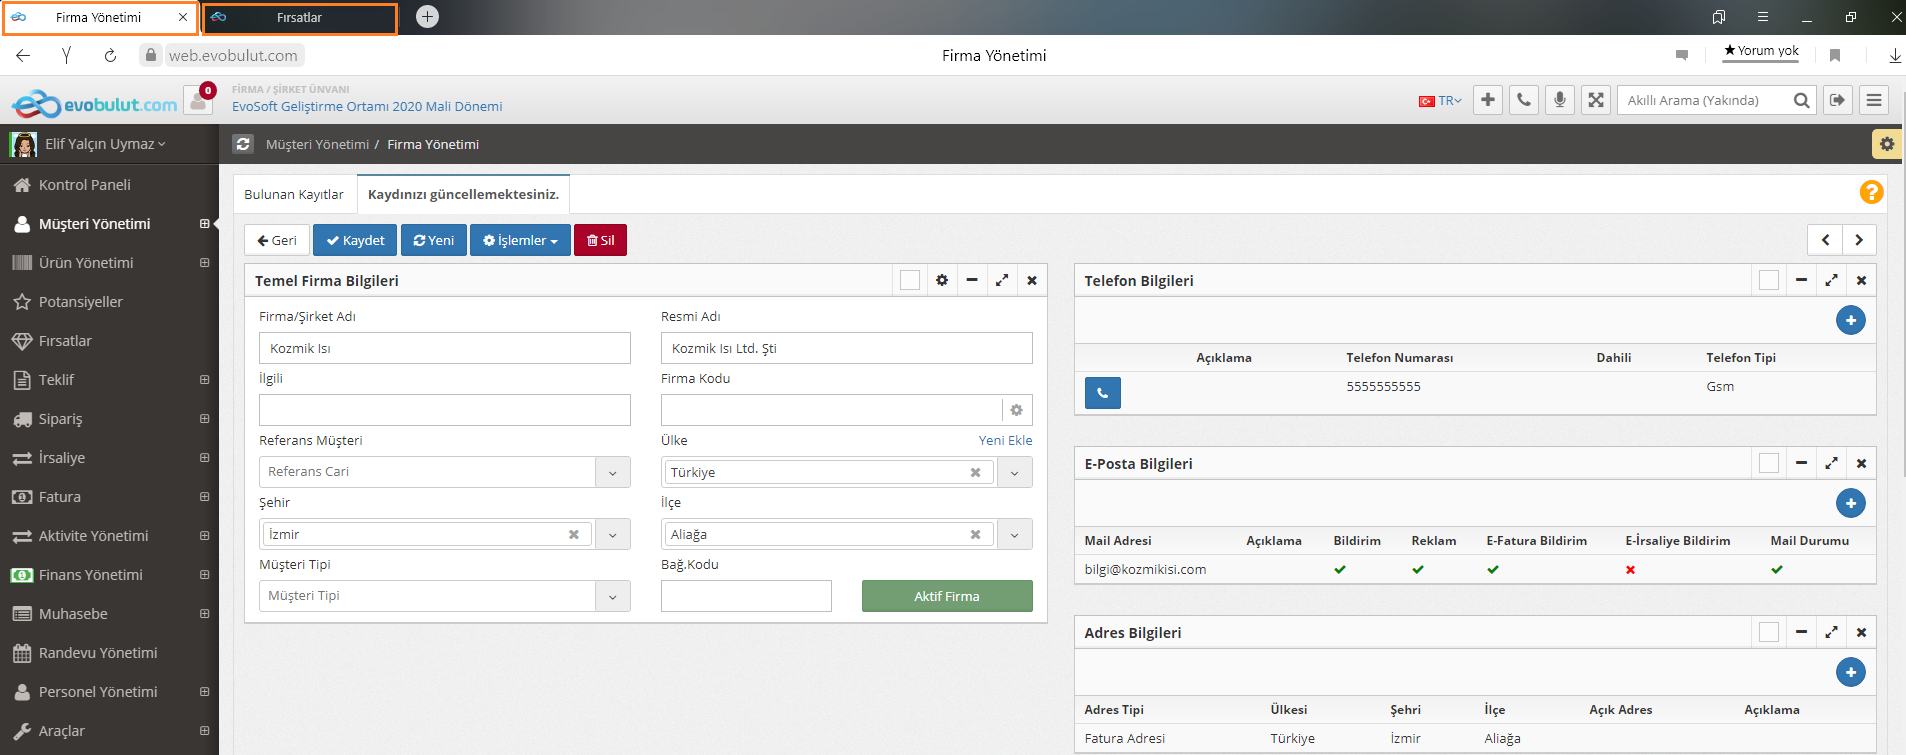Click the refresh icon next to Müşteri Yönetimi breadcrumb

coord(243,144)
